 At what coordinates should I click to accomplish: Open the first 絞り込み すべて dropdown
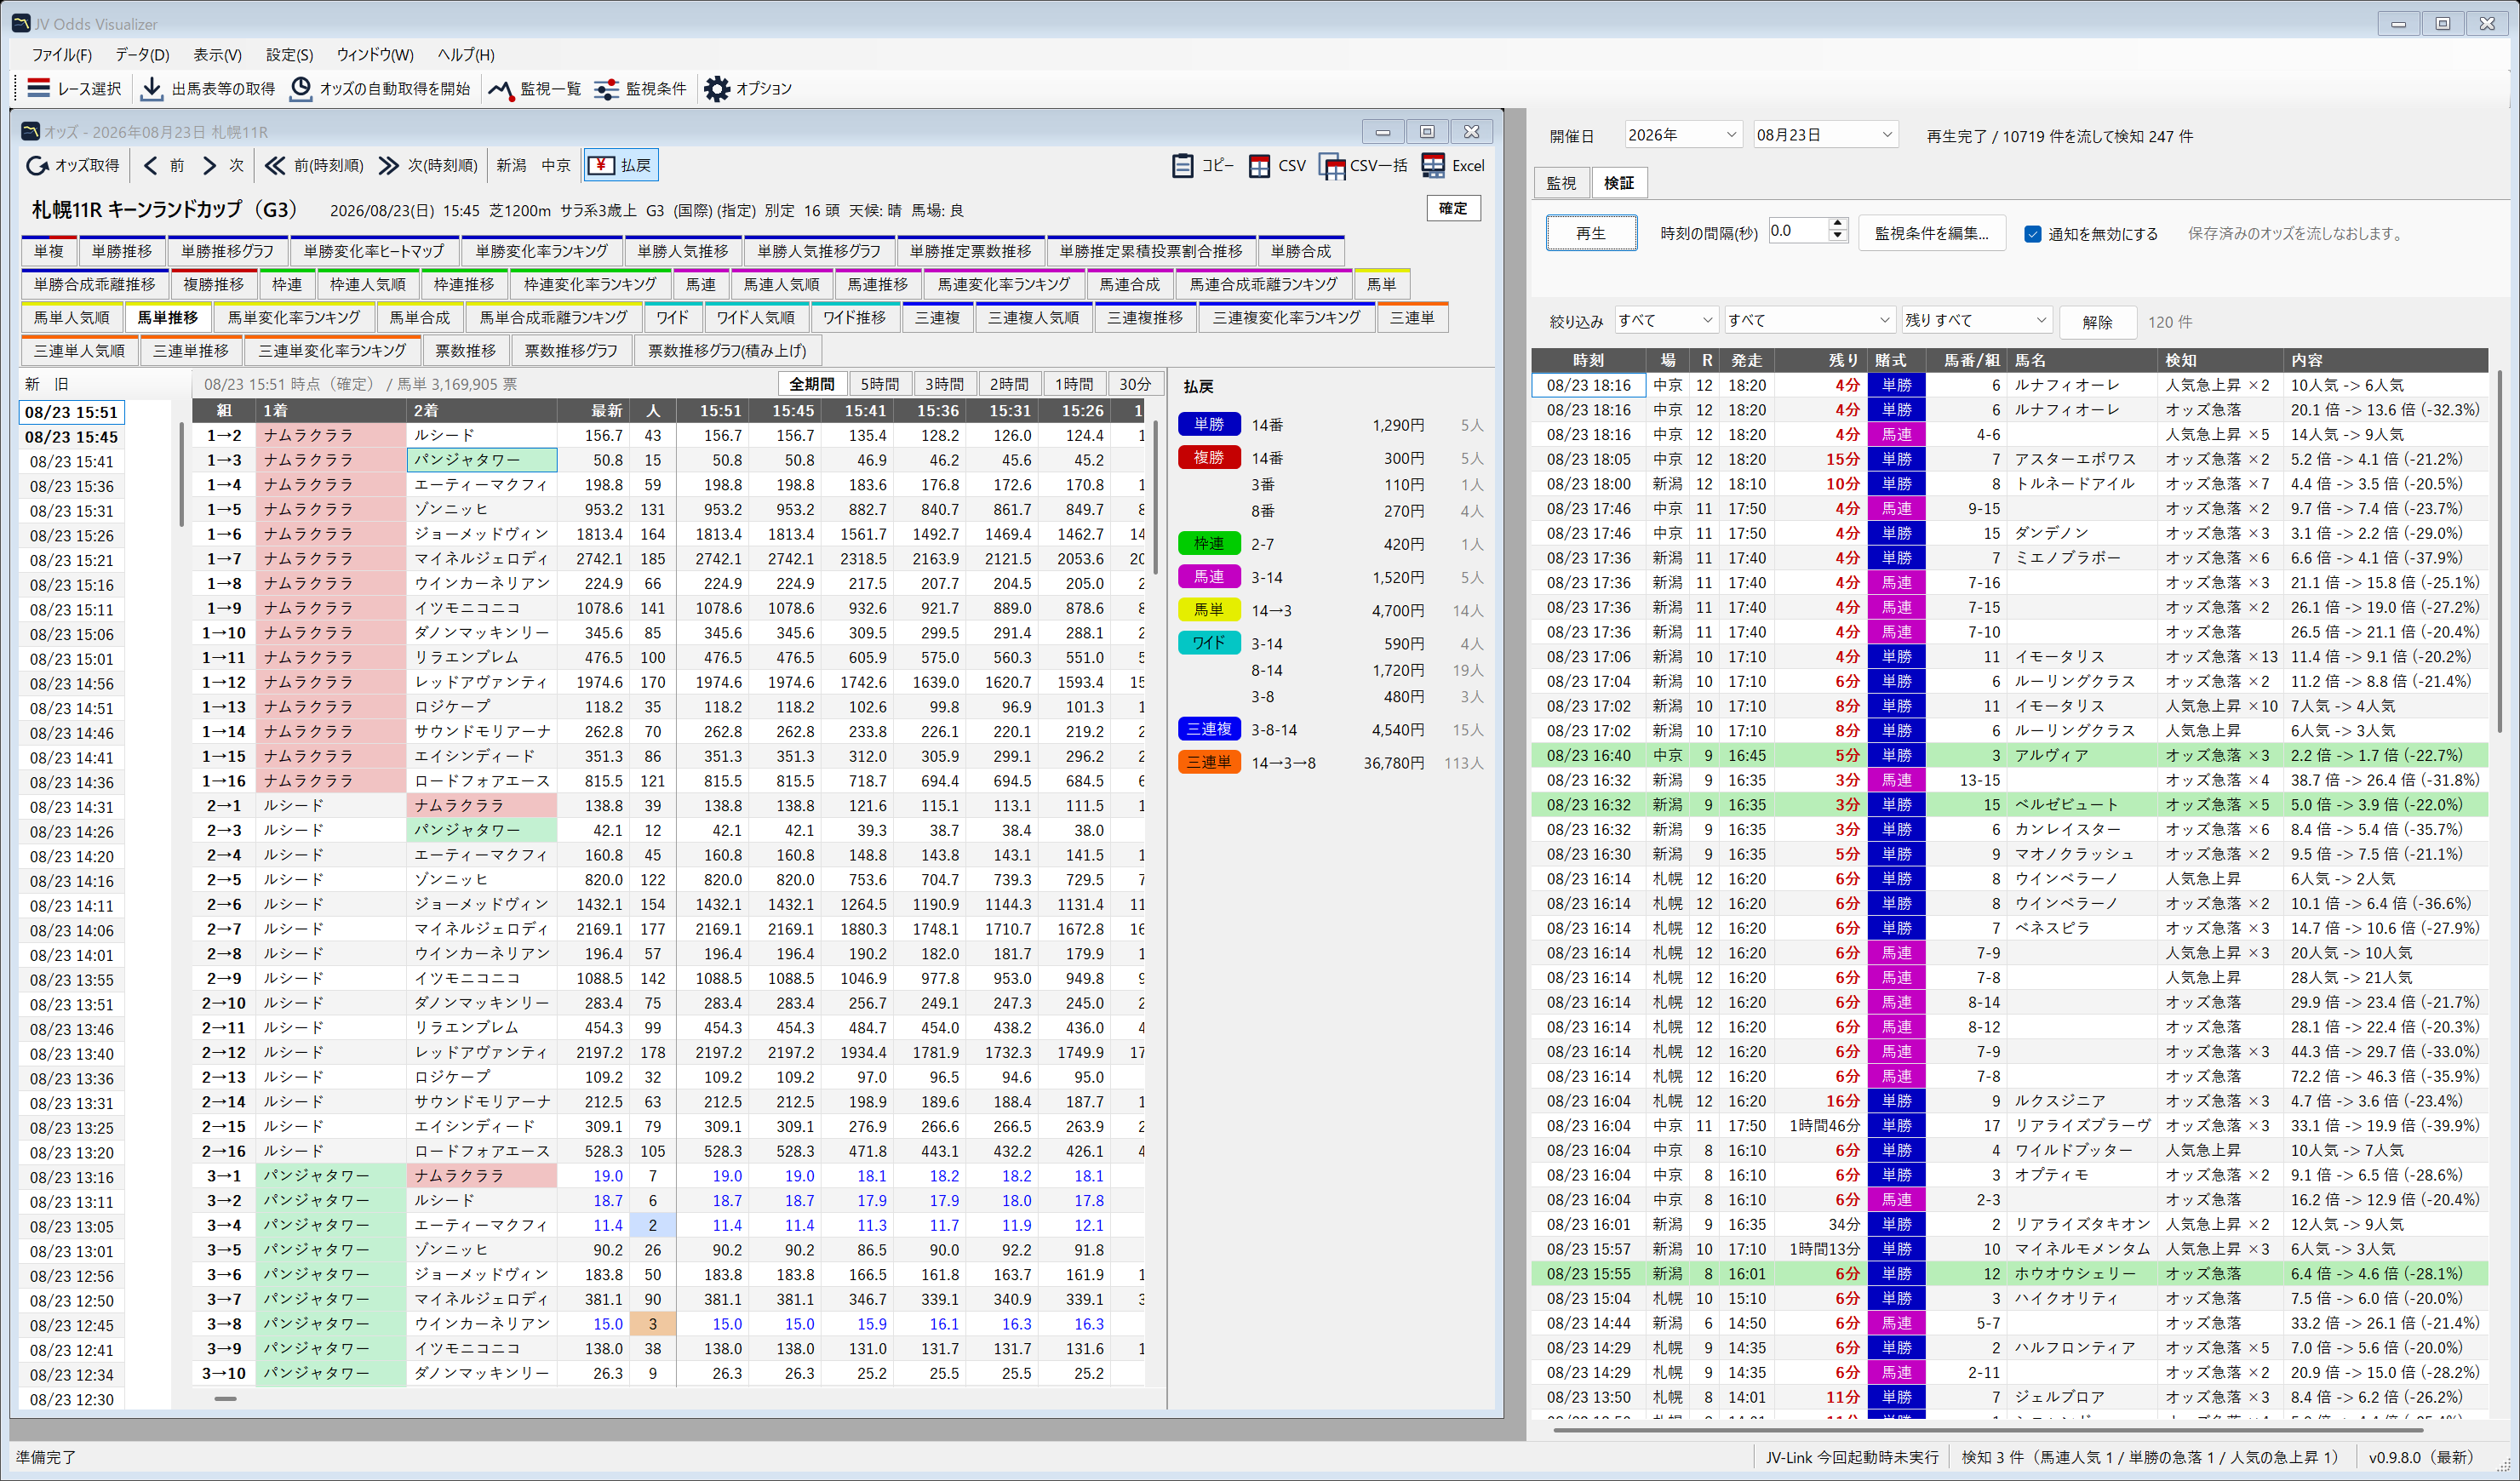pyautogui.click(x=1666, y=320)
